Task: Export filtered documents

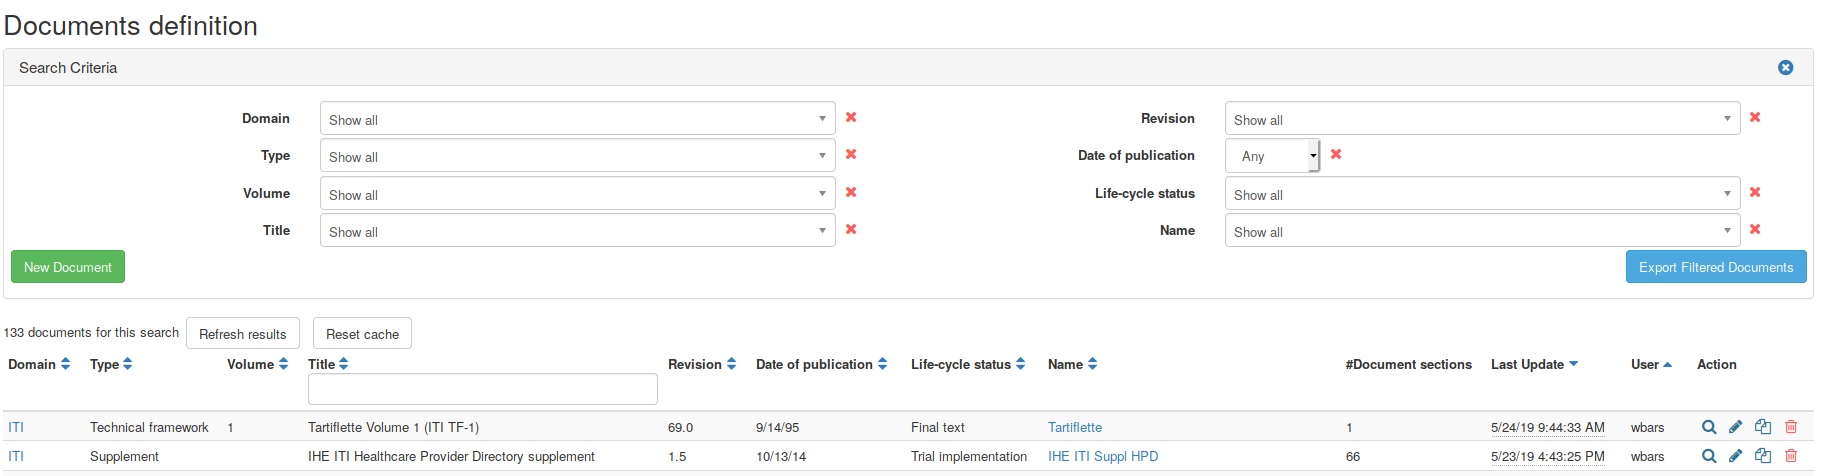Action: coord(1715,267)
